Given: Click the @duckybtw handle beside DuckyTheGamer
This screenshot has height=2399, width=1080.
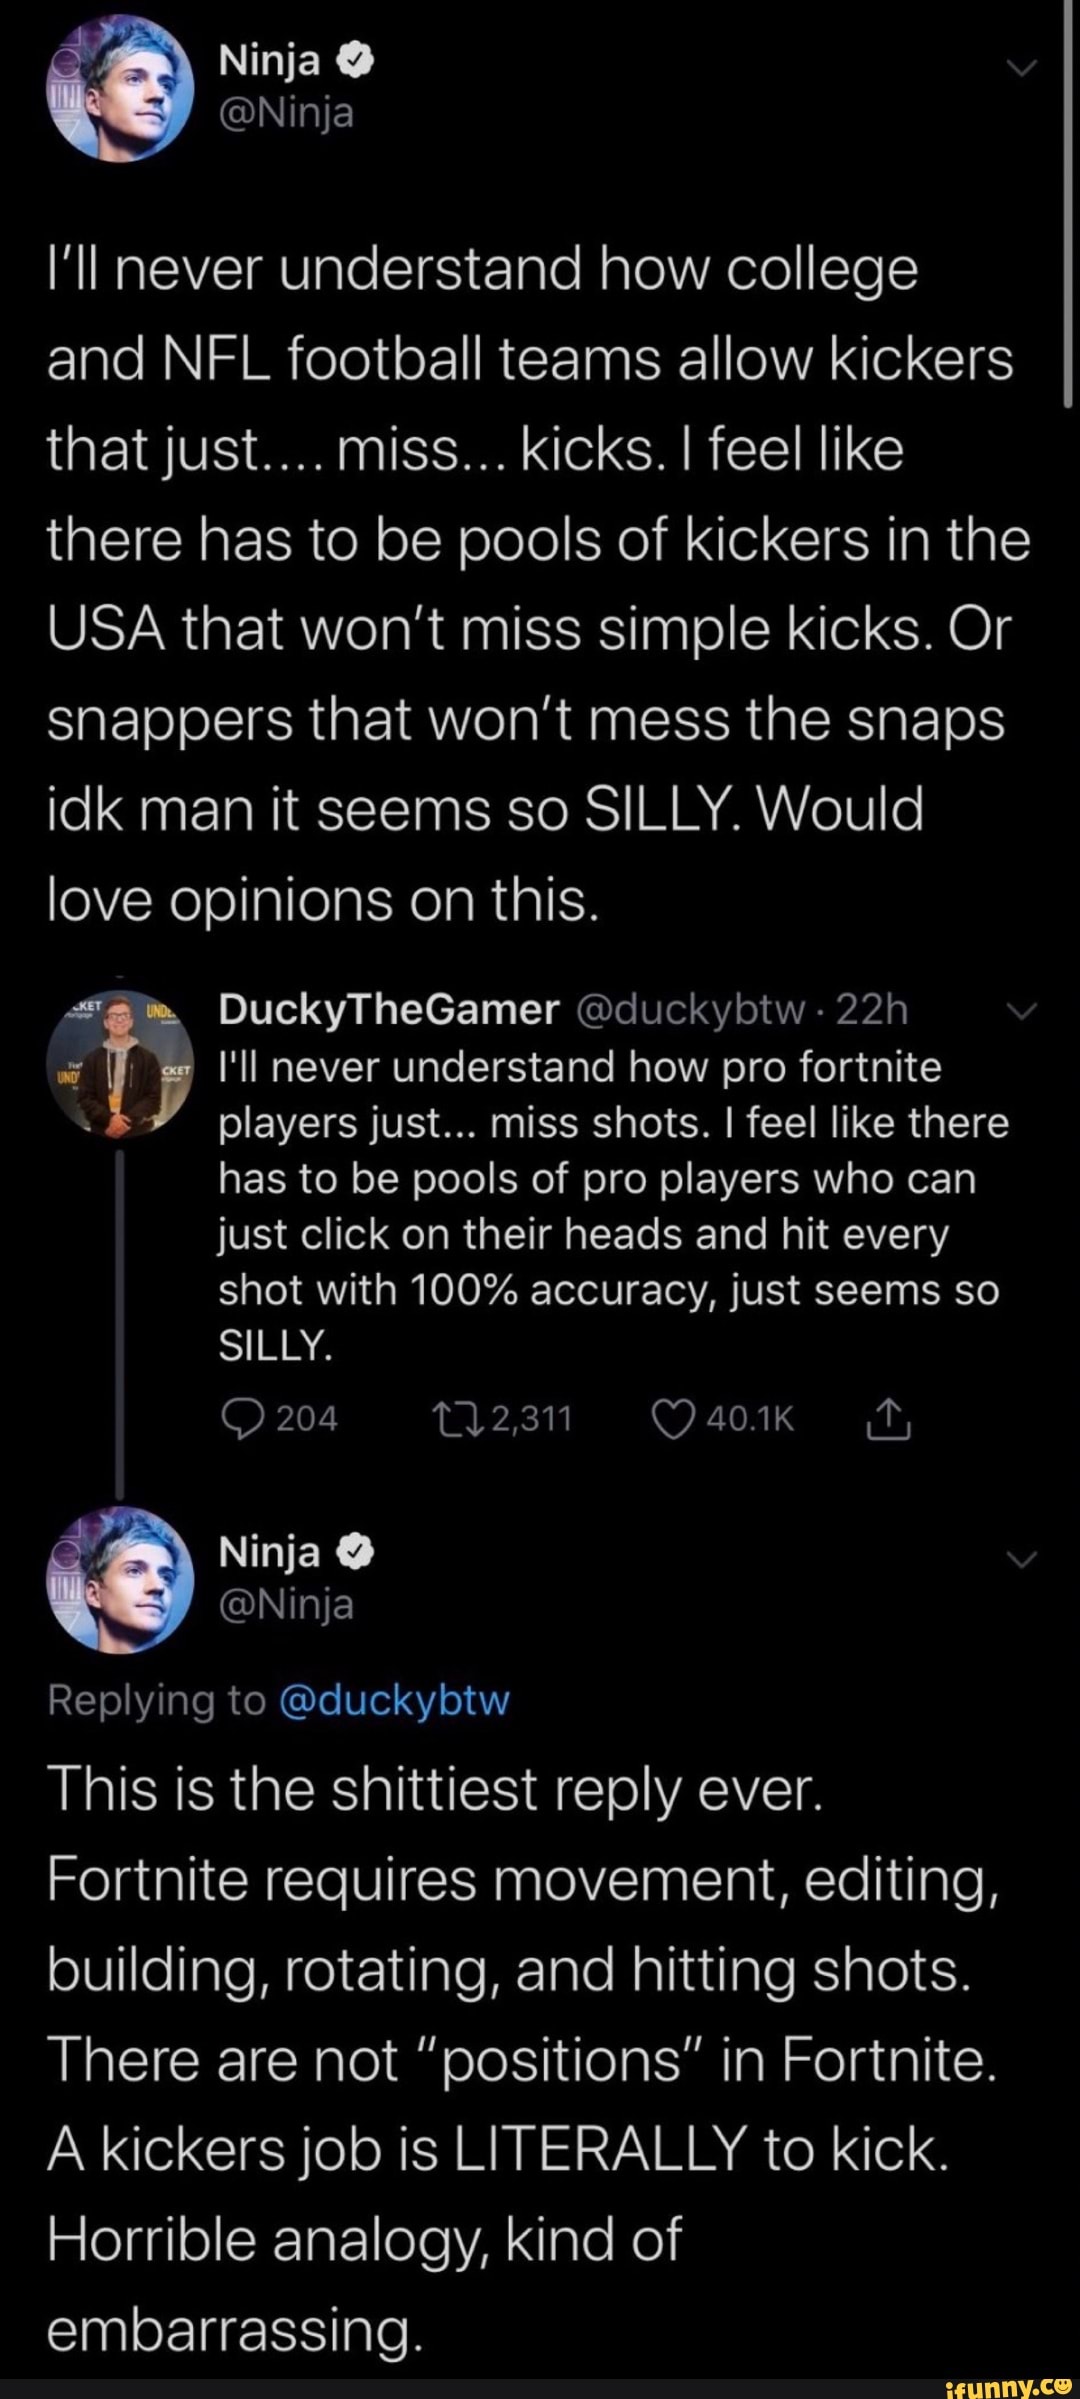Looking at the screenshot, I should click(689, 1011).
